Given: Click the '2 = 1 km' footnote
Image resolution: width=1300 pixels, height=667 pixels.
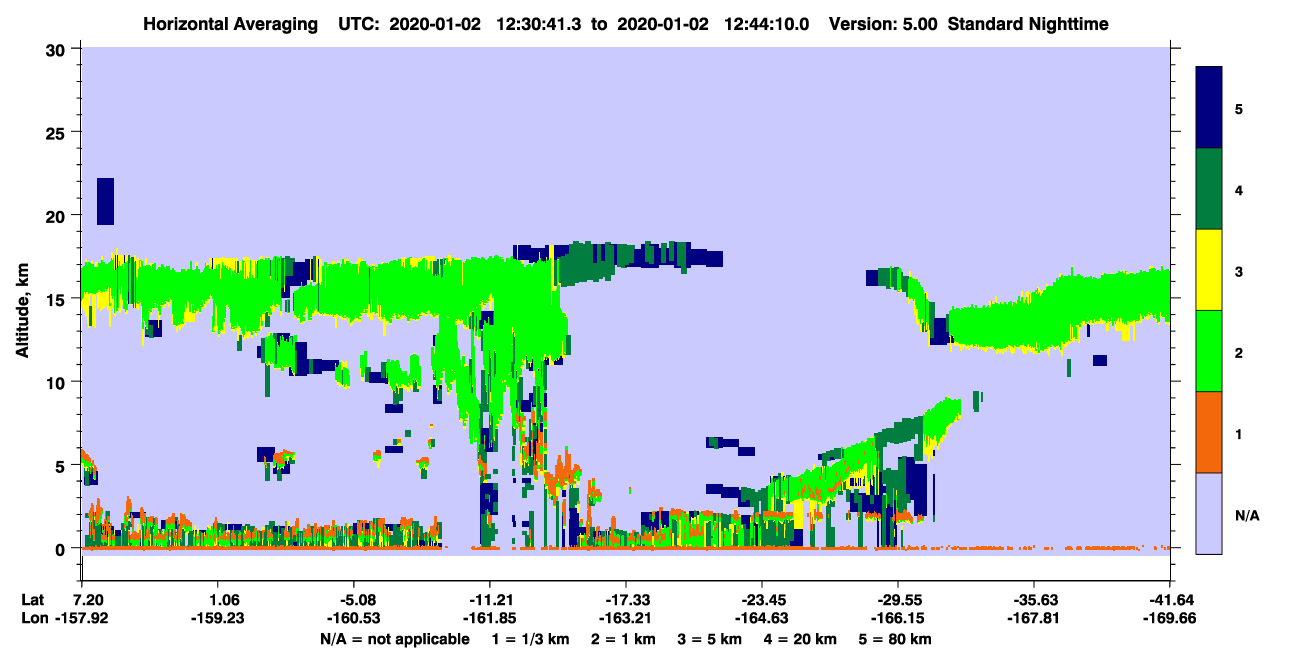Looking at the screenshot, I should click(623, 639).
